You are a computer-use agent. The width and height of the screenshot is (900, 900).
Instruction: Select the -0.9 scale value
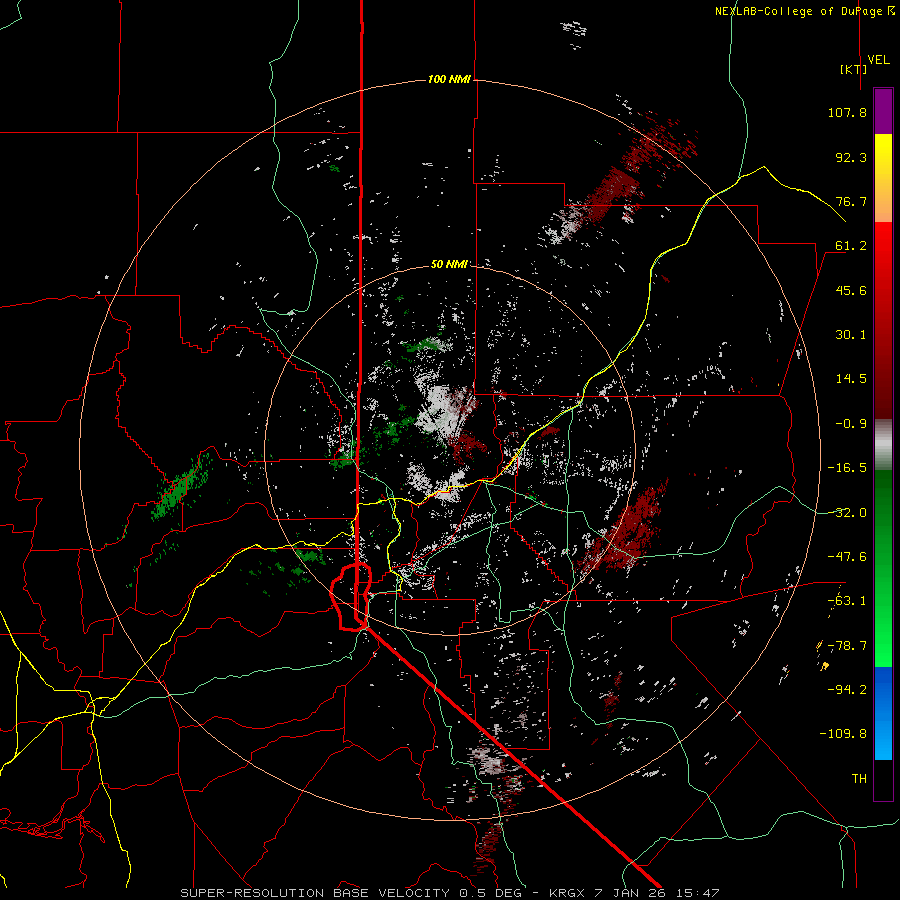[851, 424]
